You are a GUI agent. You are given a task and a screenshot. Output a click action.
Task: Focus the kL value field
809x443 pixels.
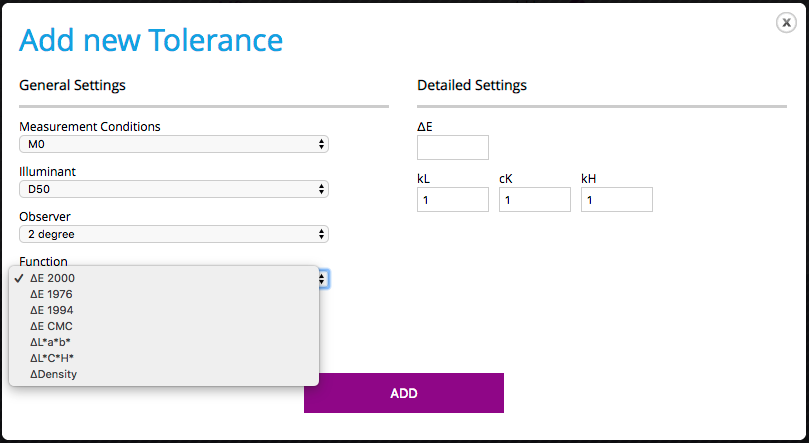(x=452, y=200)
